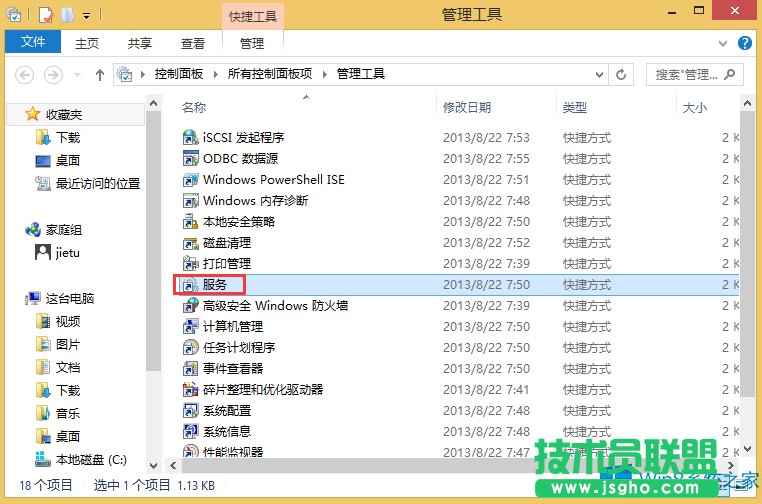Switch to the 查看 ribbon tab
This screenshot has width=762, height=504.
point(193,44)
